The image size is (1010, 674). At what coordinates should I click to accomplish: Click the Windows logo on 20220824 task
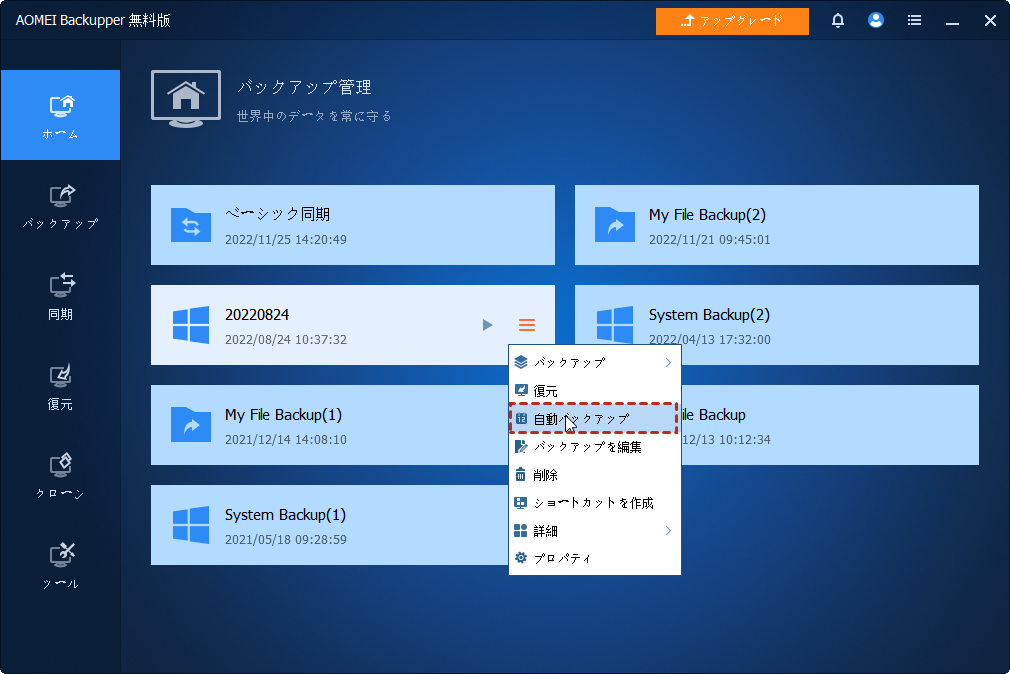[x=191, y=325]
